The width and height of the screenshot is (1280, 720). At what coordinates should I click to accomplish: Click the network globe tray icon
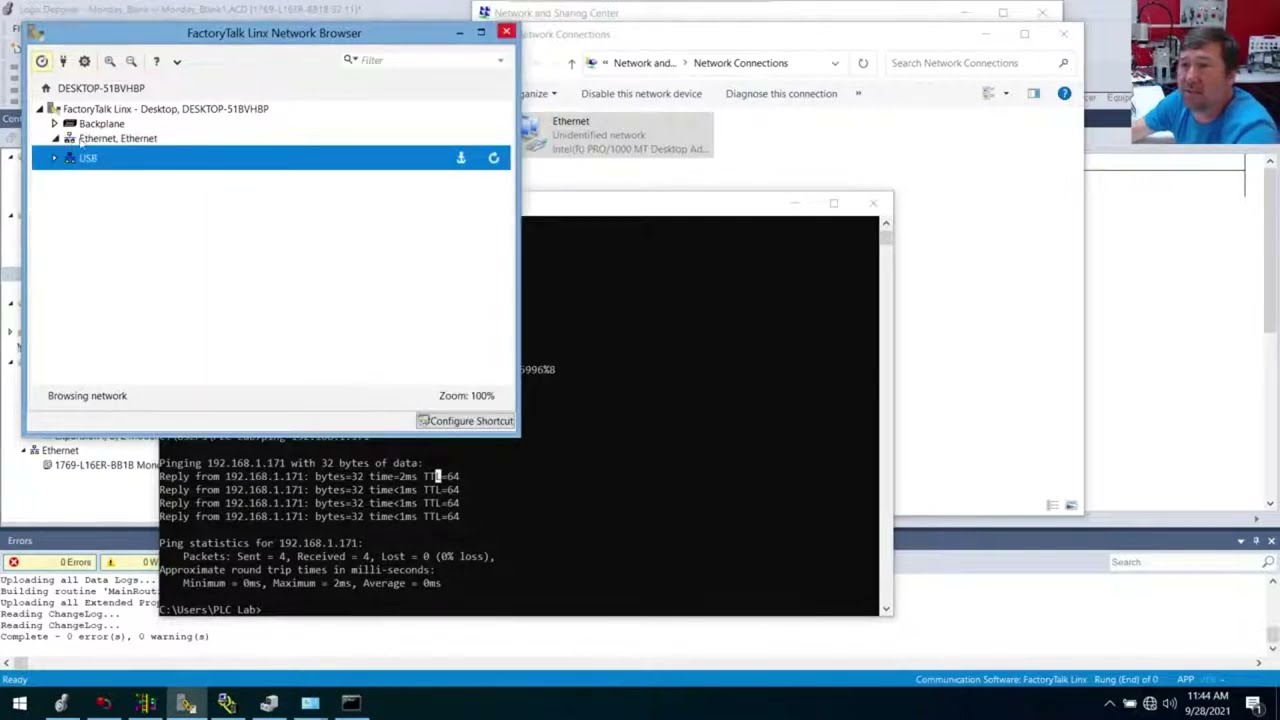click(1150, 704)
